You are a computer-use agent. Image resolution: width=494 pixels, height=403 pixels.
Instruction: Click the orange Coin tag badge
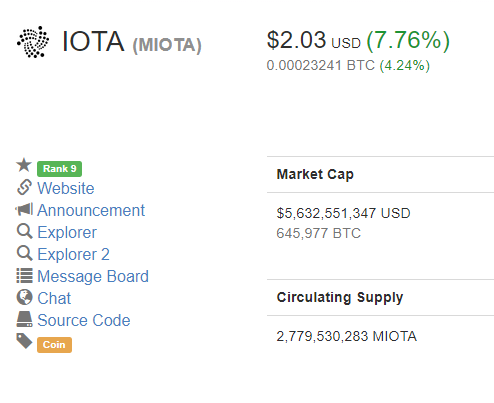tap(54, 345)
